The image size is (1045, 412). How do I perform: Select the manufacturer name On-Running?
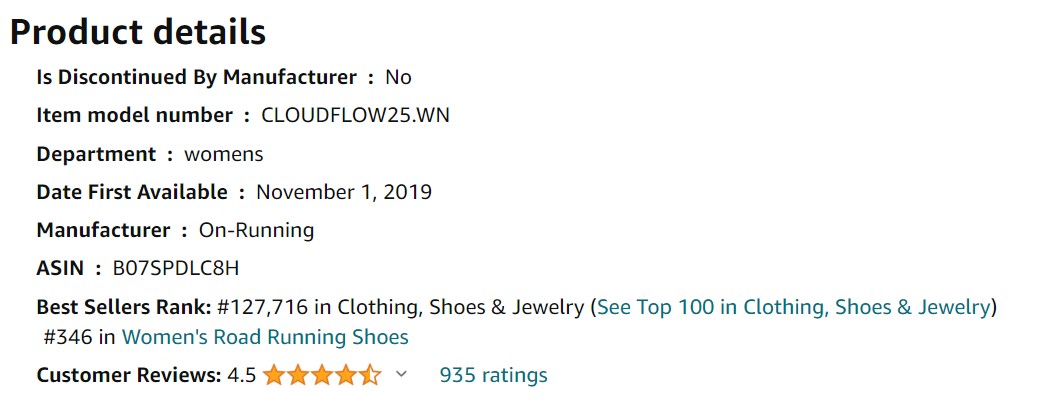point(256,230)
